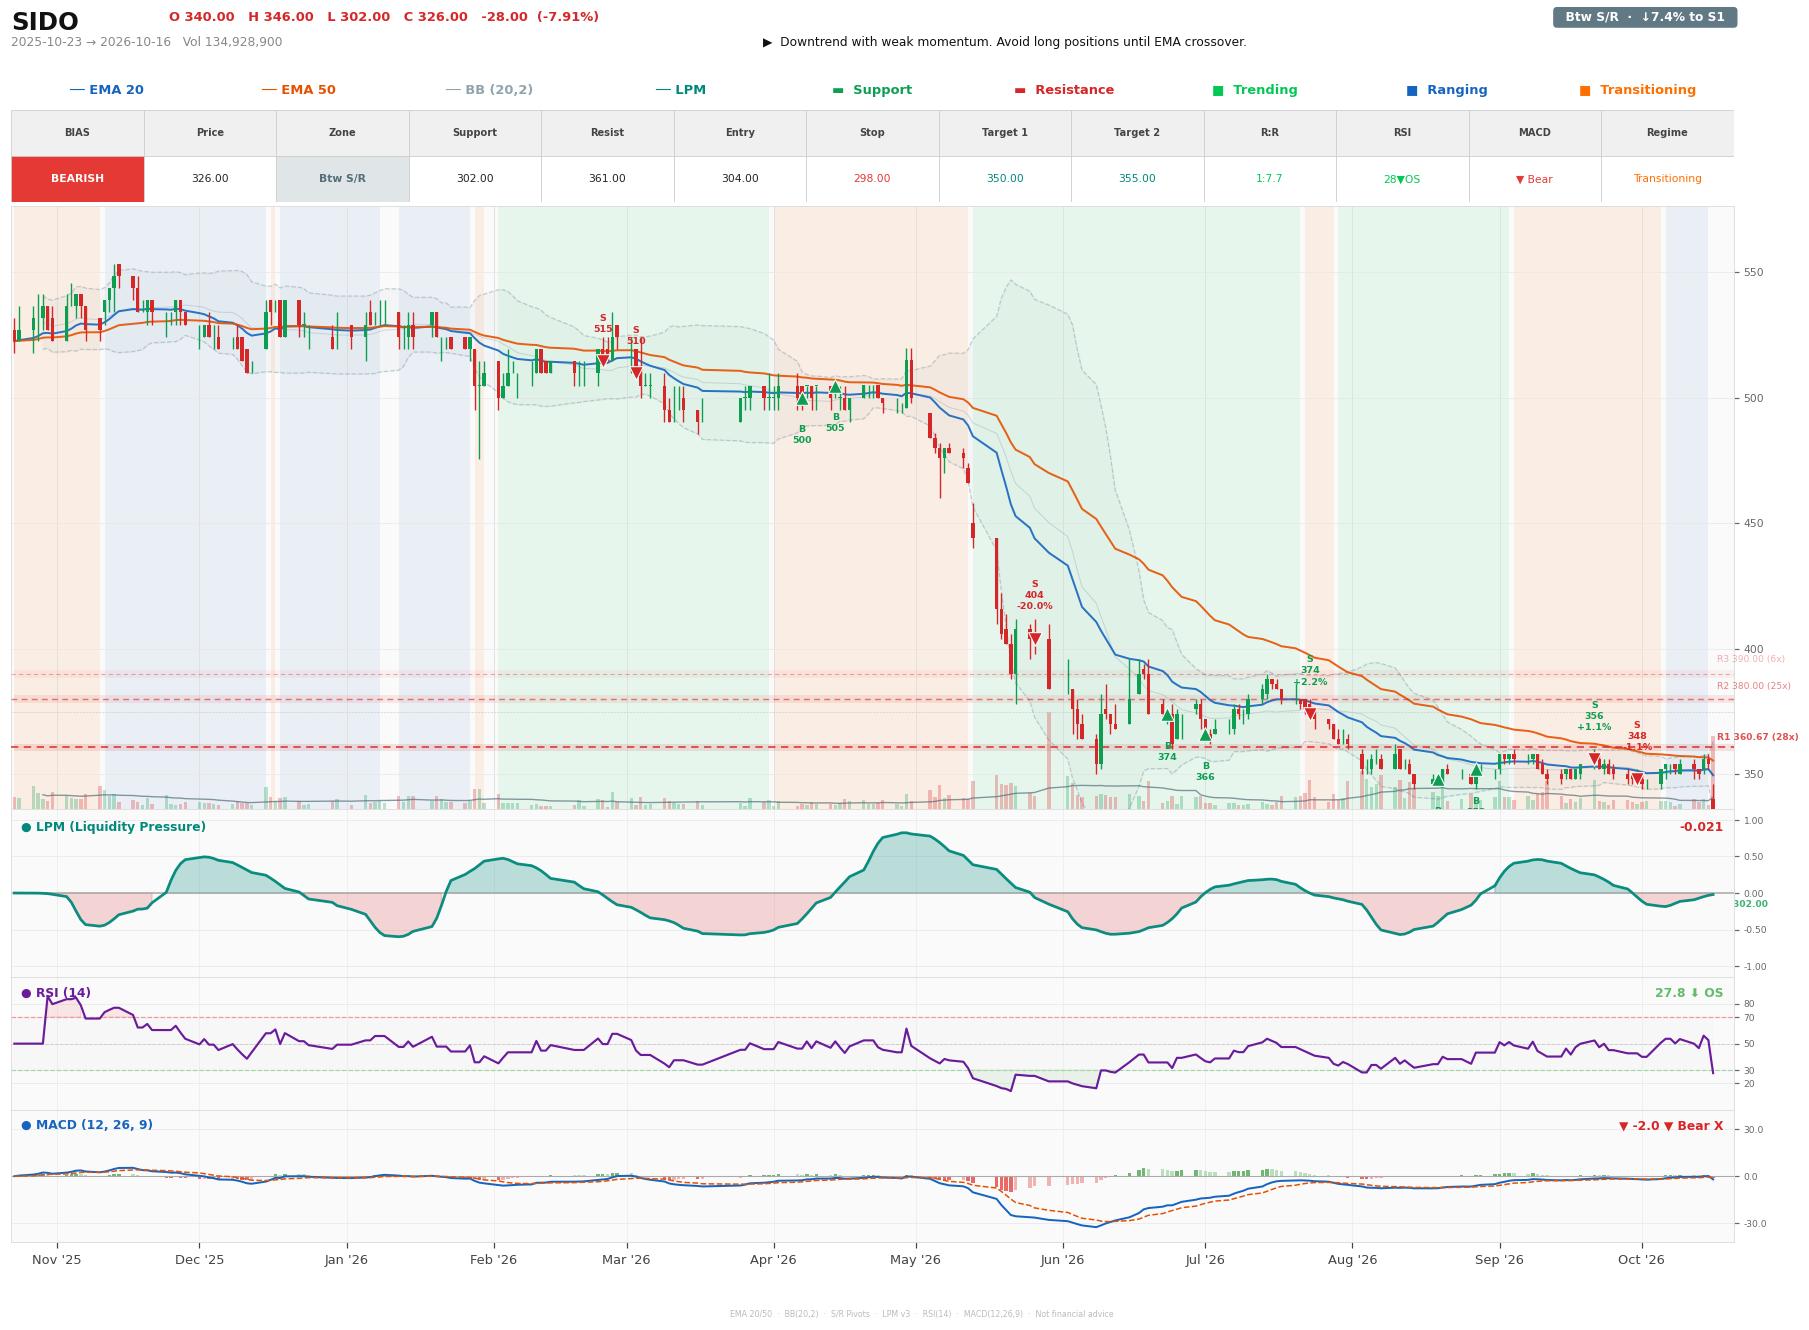Select the EMA 50 legend entry

(298, 90)
